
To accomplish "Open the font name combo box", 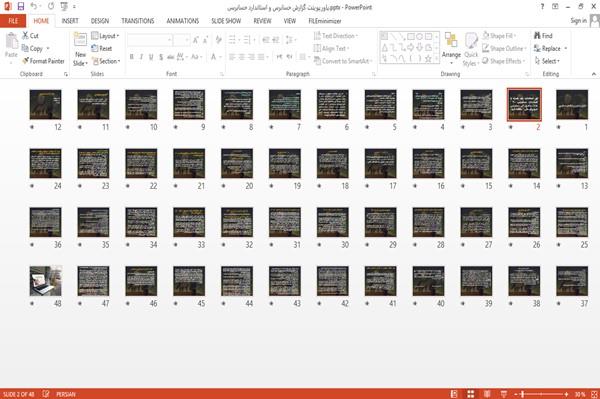I will (150, 40).
